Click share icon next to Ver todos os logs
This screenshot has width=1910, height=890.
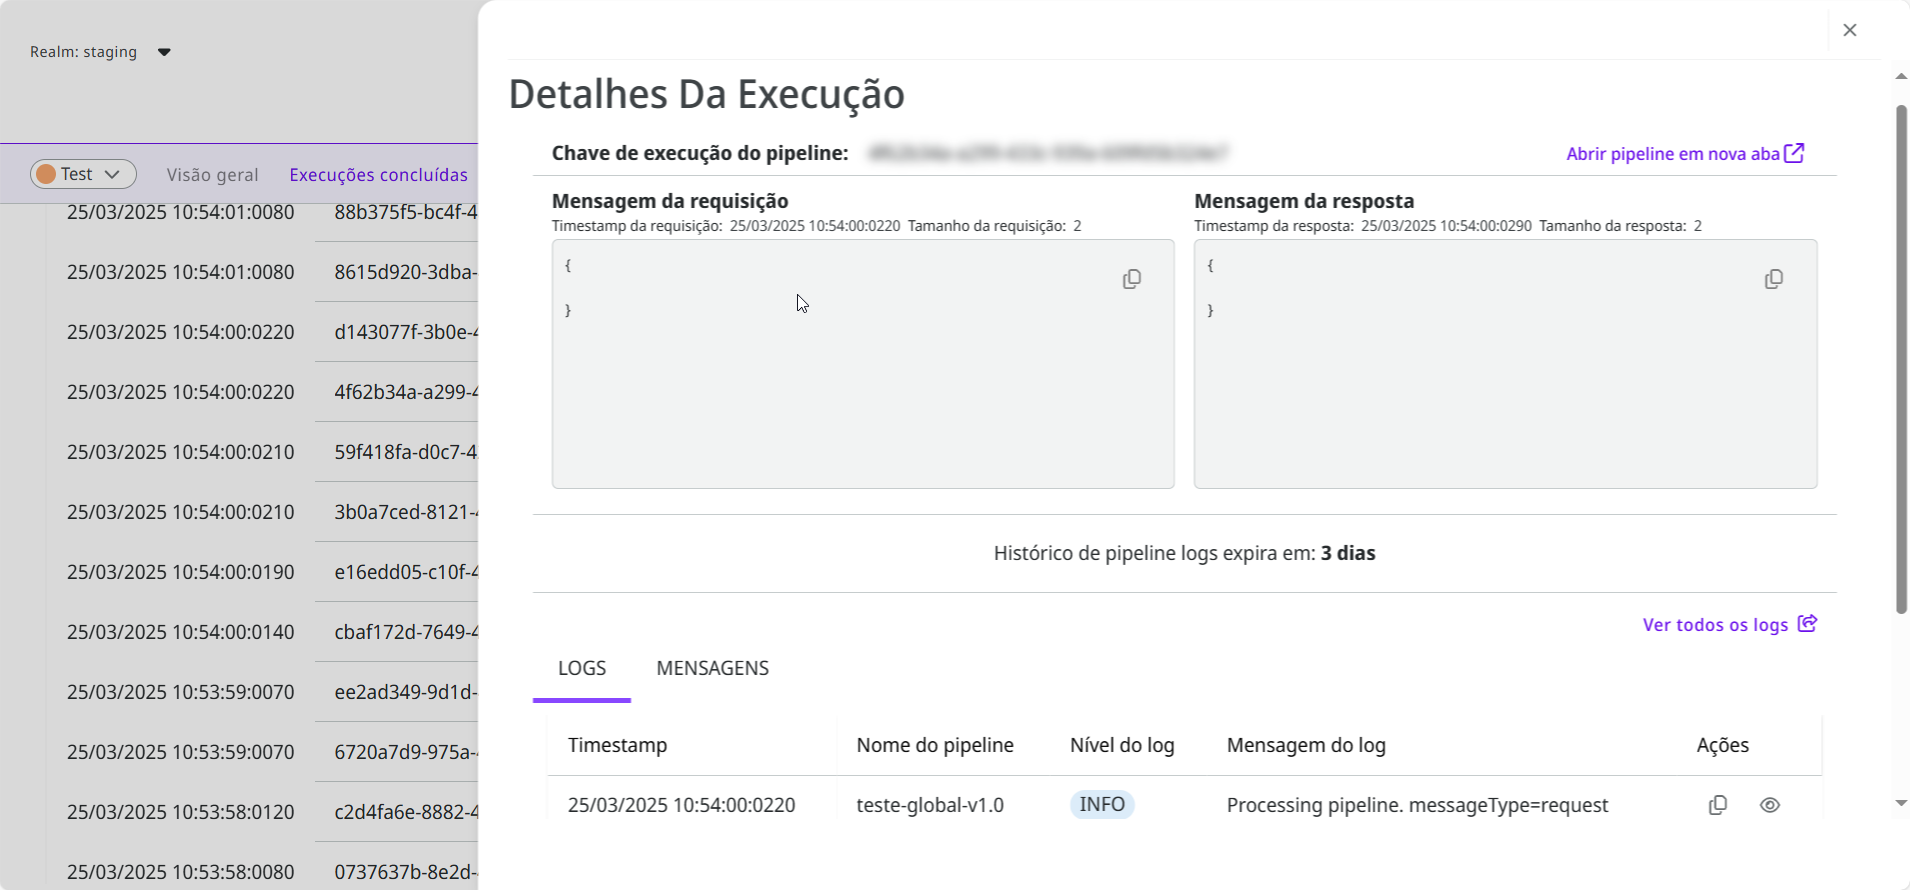pos(1807,624)
